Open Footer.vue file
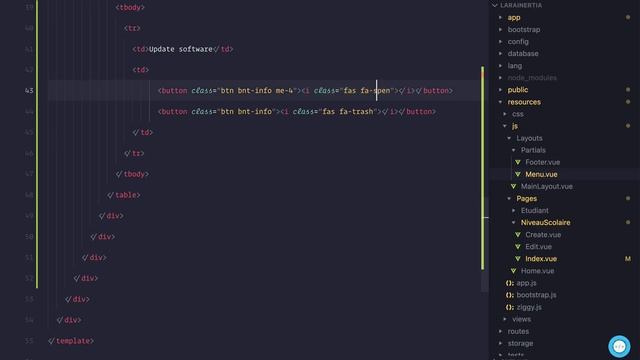Screen dimensions: 640x360 tap(542, 162)
